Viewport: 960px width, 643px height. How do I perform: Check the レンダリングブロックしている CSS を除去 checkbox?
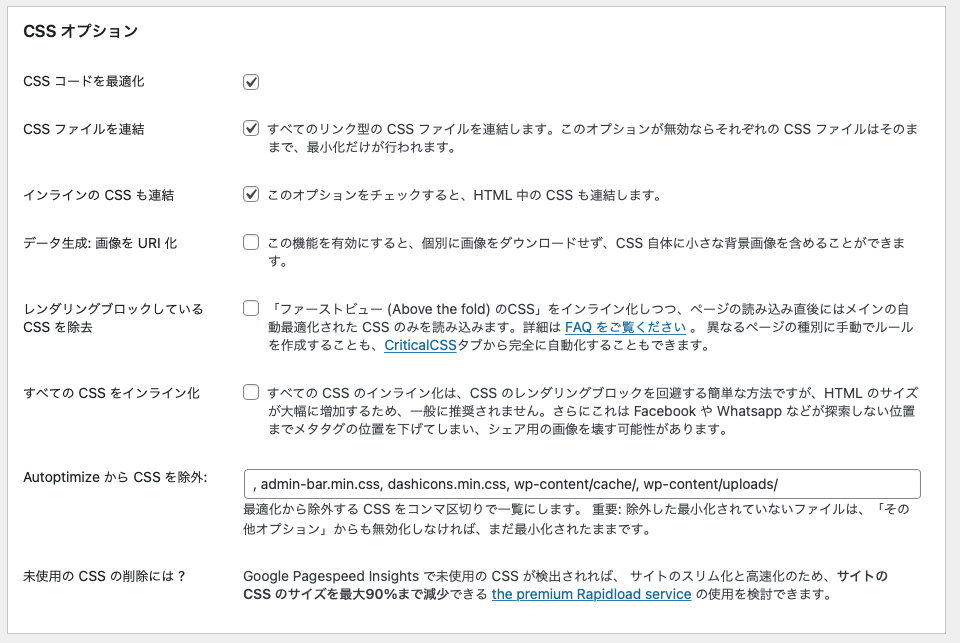click(251, 308)
